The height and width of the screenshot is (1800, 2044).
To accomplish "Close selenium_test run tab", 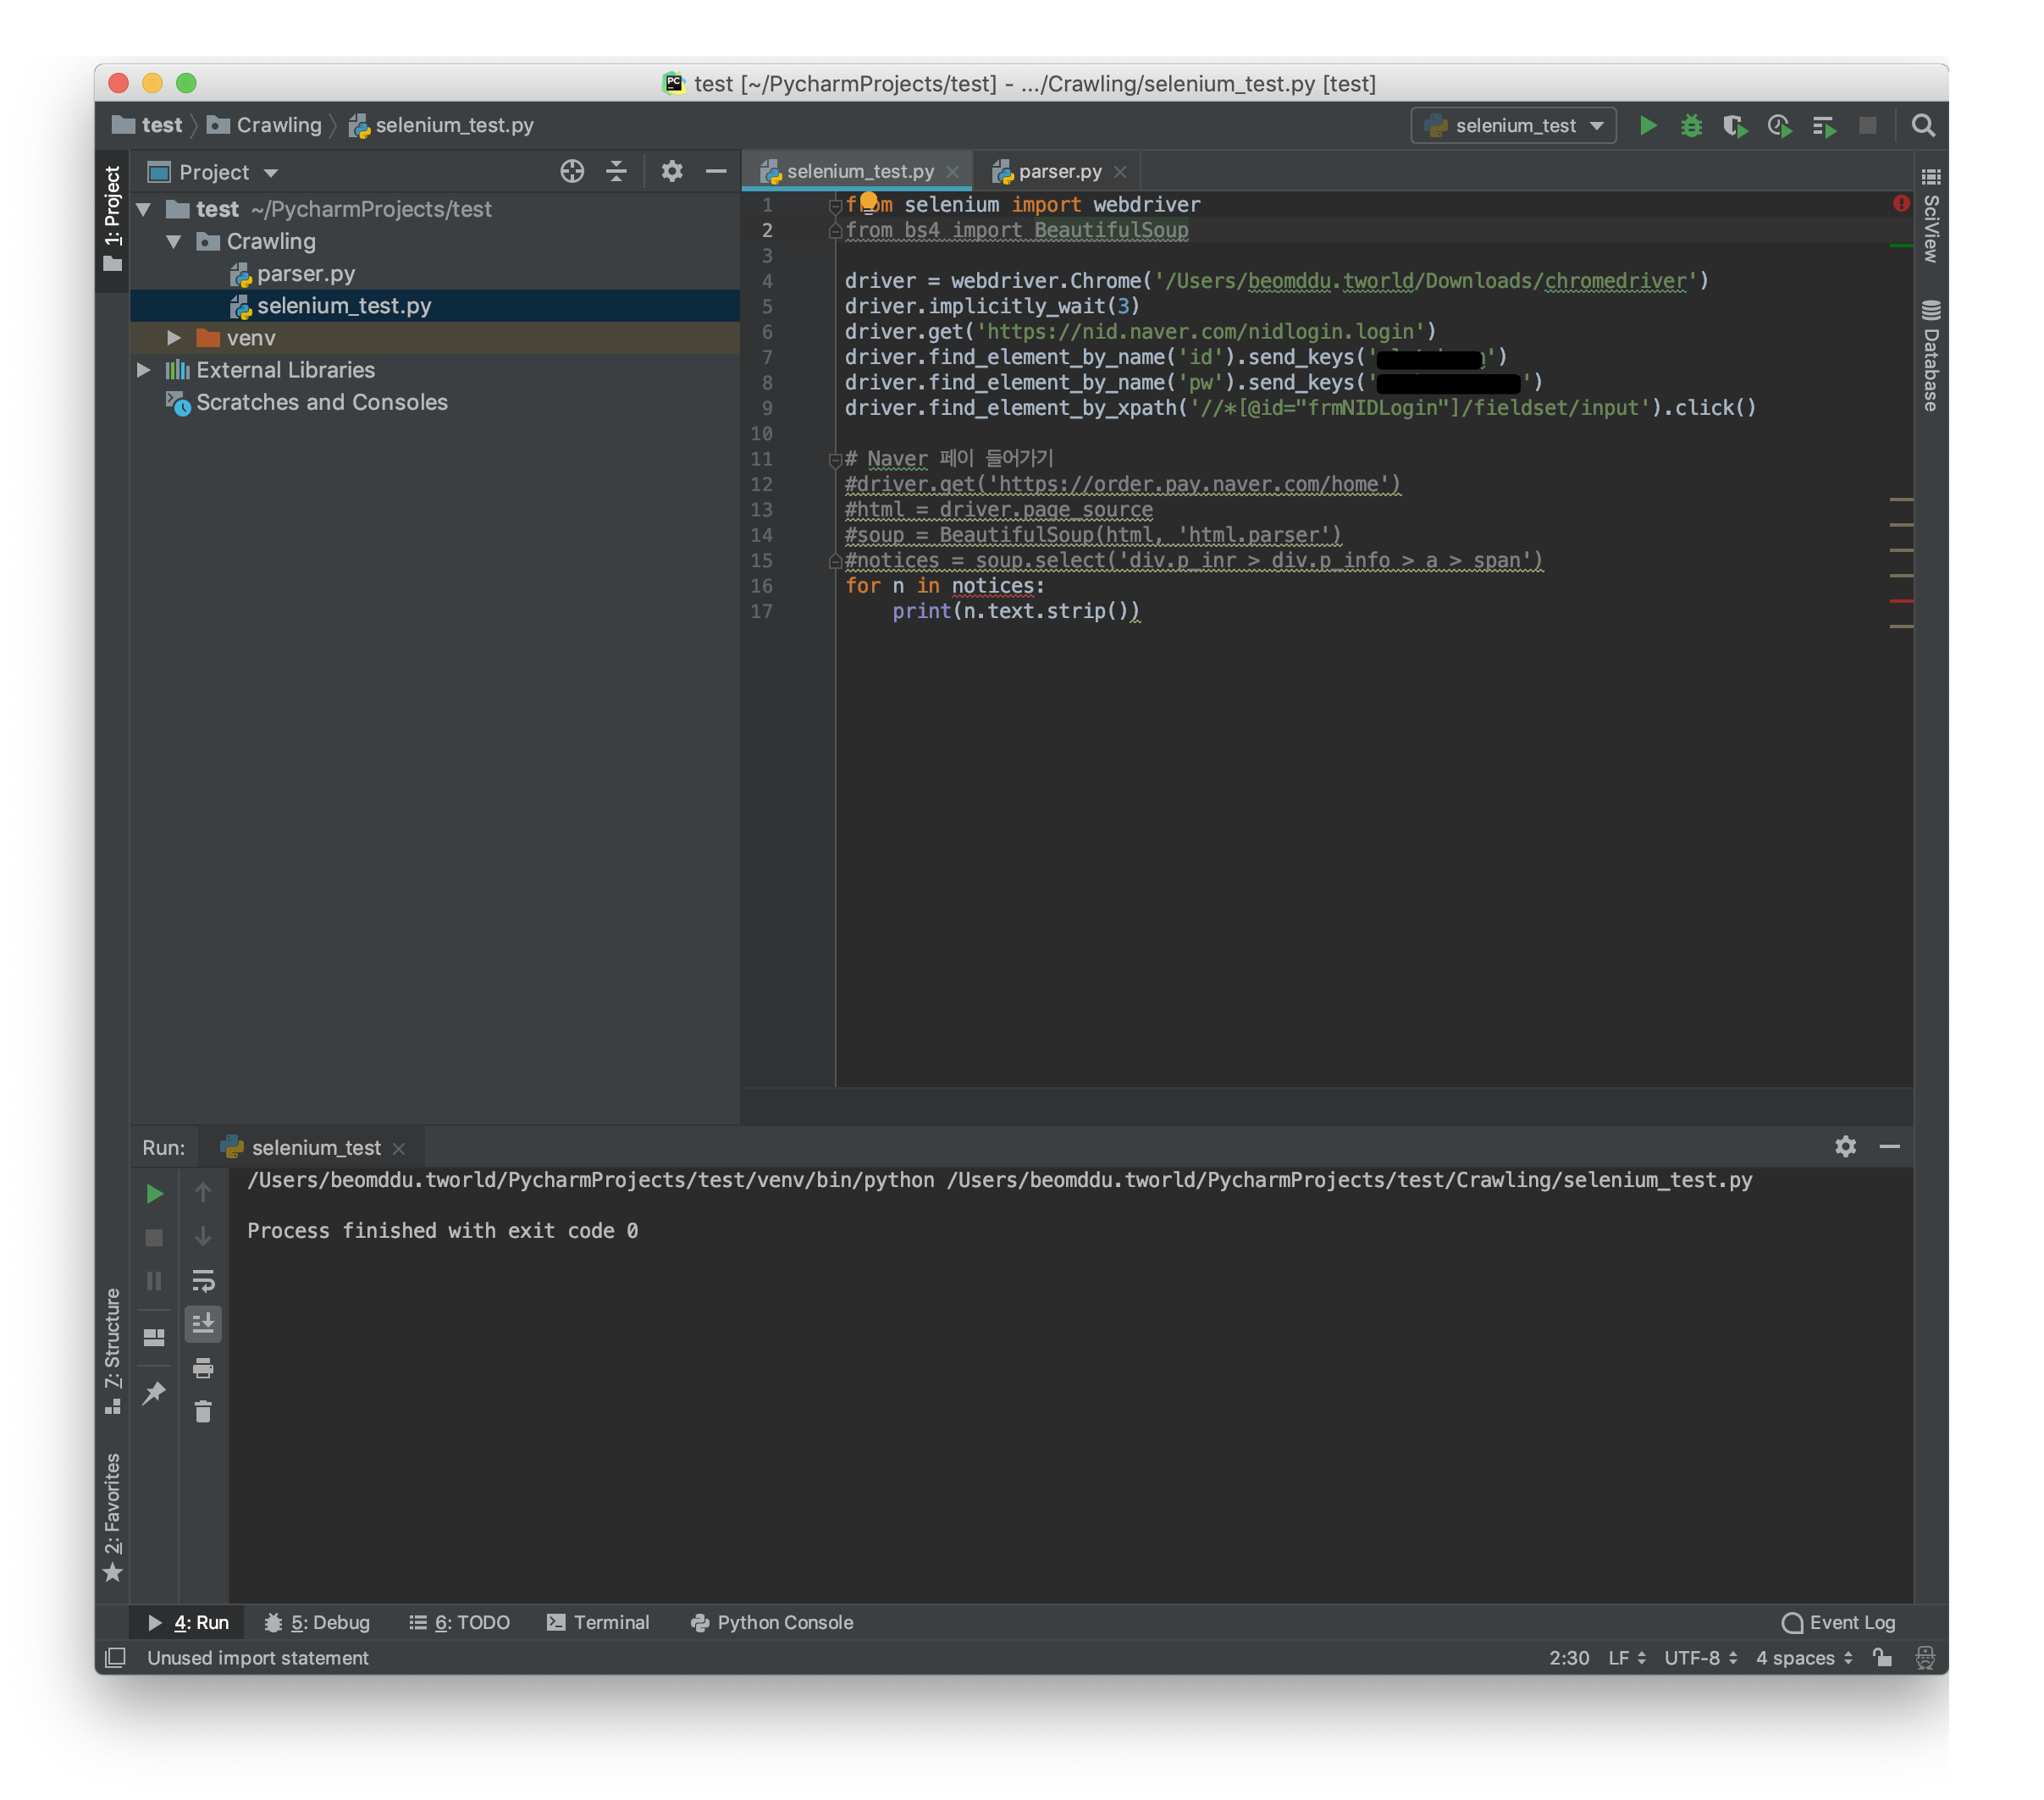I will tap(399, 1148).
